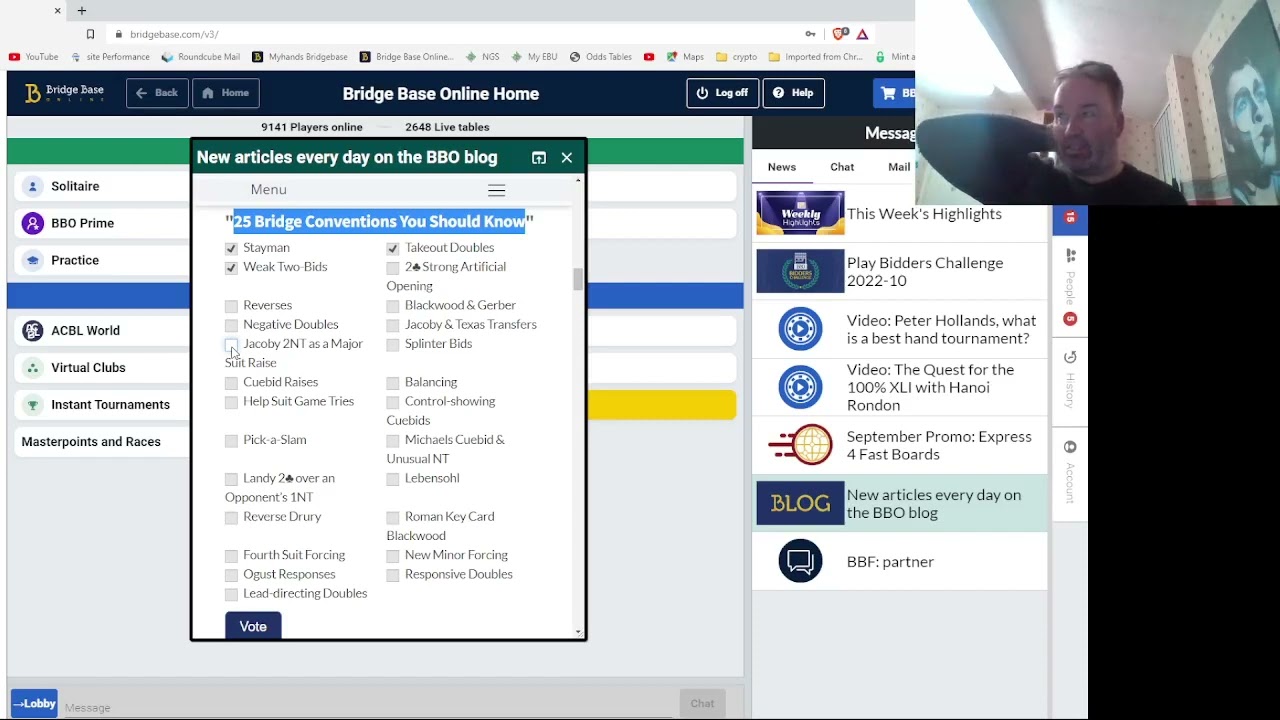Image resolution: width=1280 pixels, height=720 pixels.
Task: Open the Solitaire section icon
Action: tap(33, 186)
